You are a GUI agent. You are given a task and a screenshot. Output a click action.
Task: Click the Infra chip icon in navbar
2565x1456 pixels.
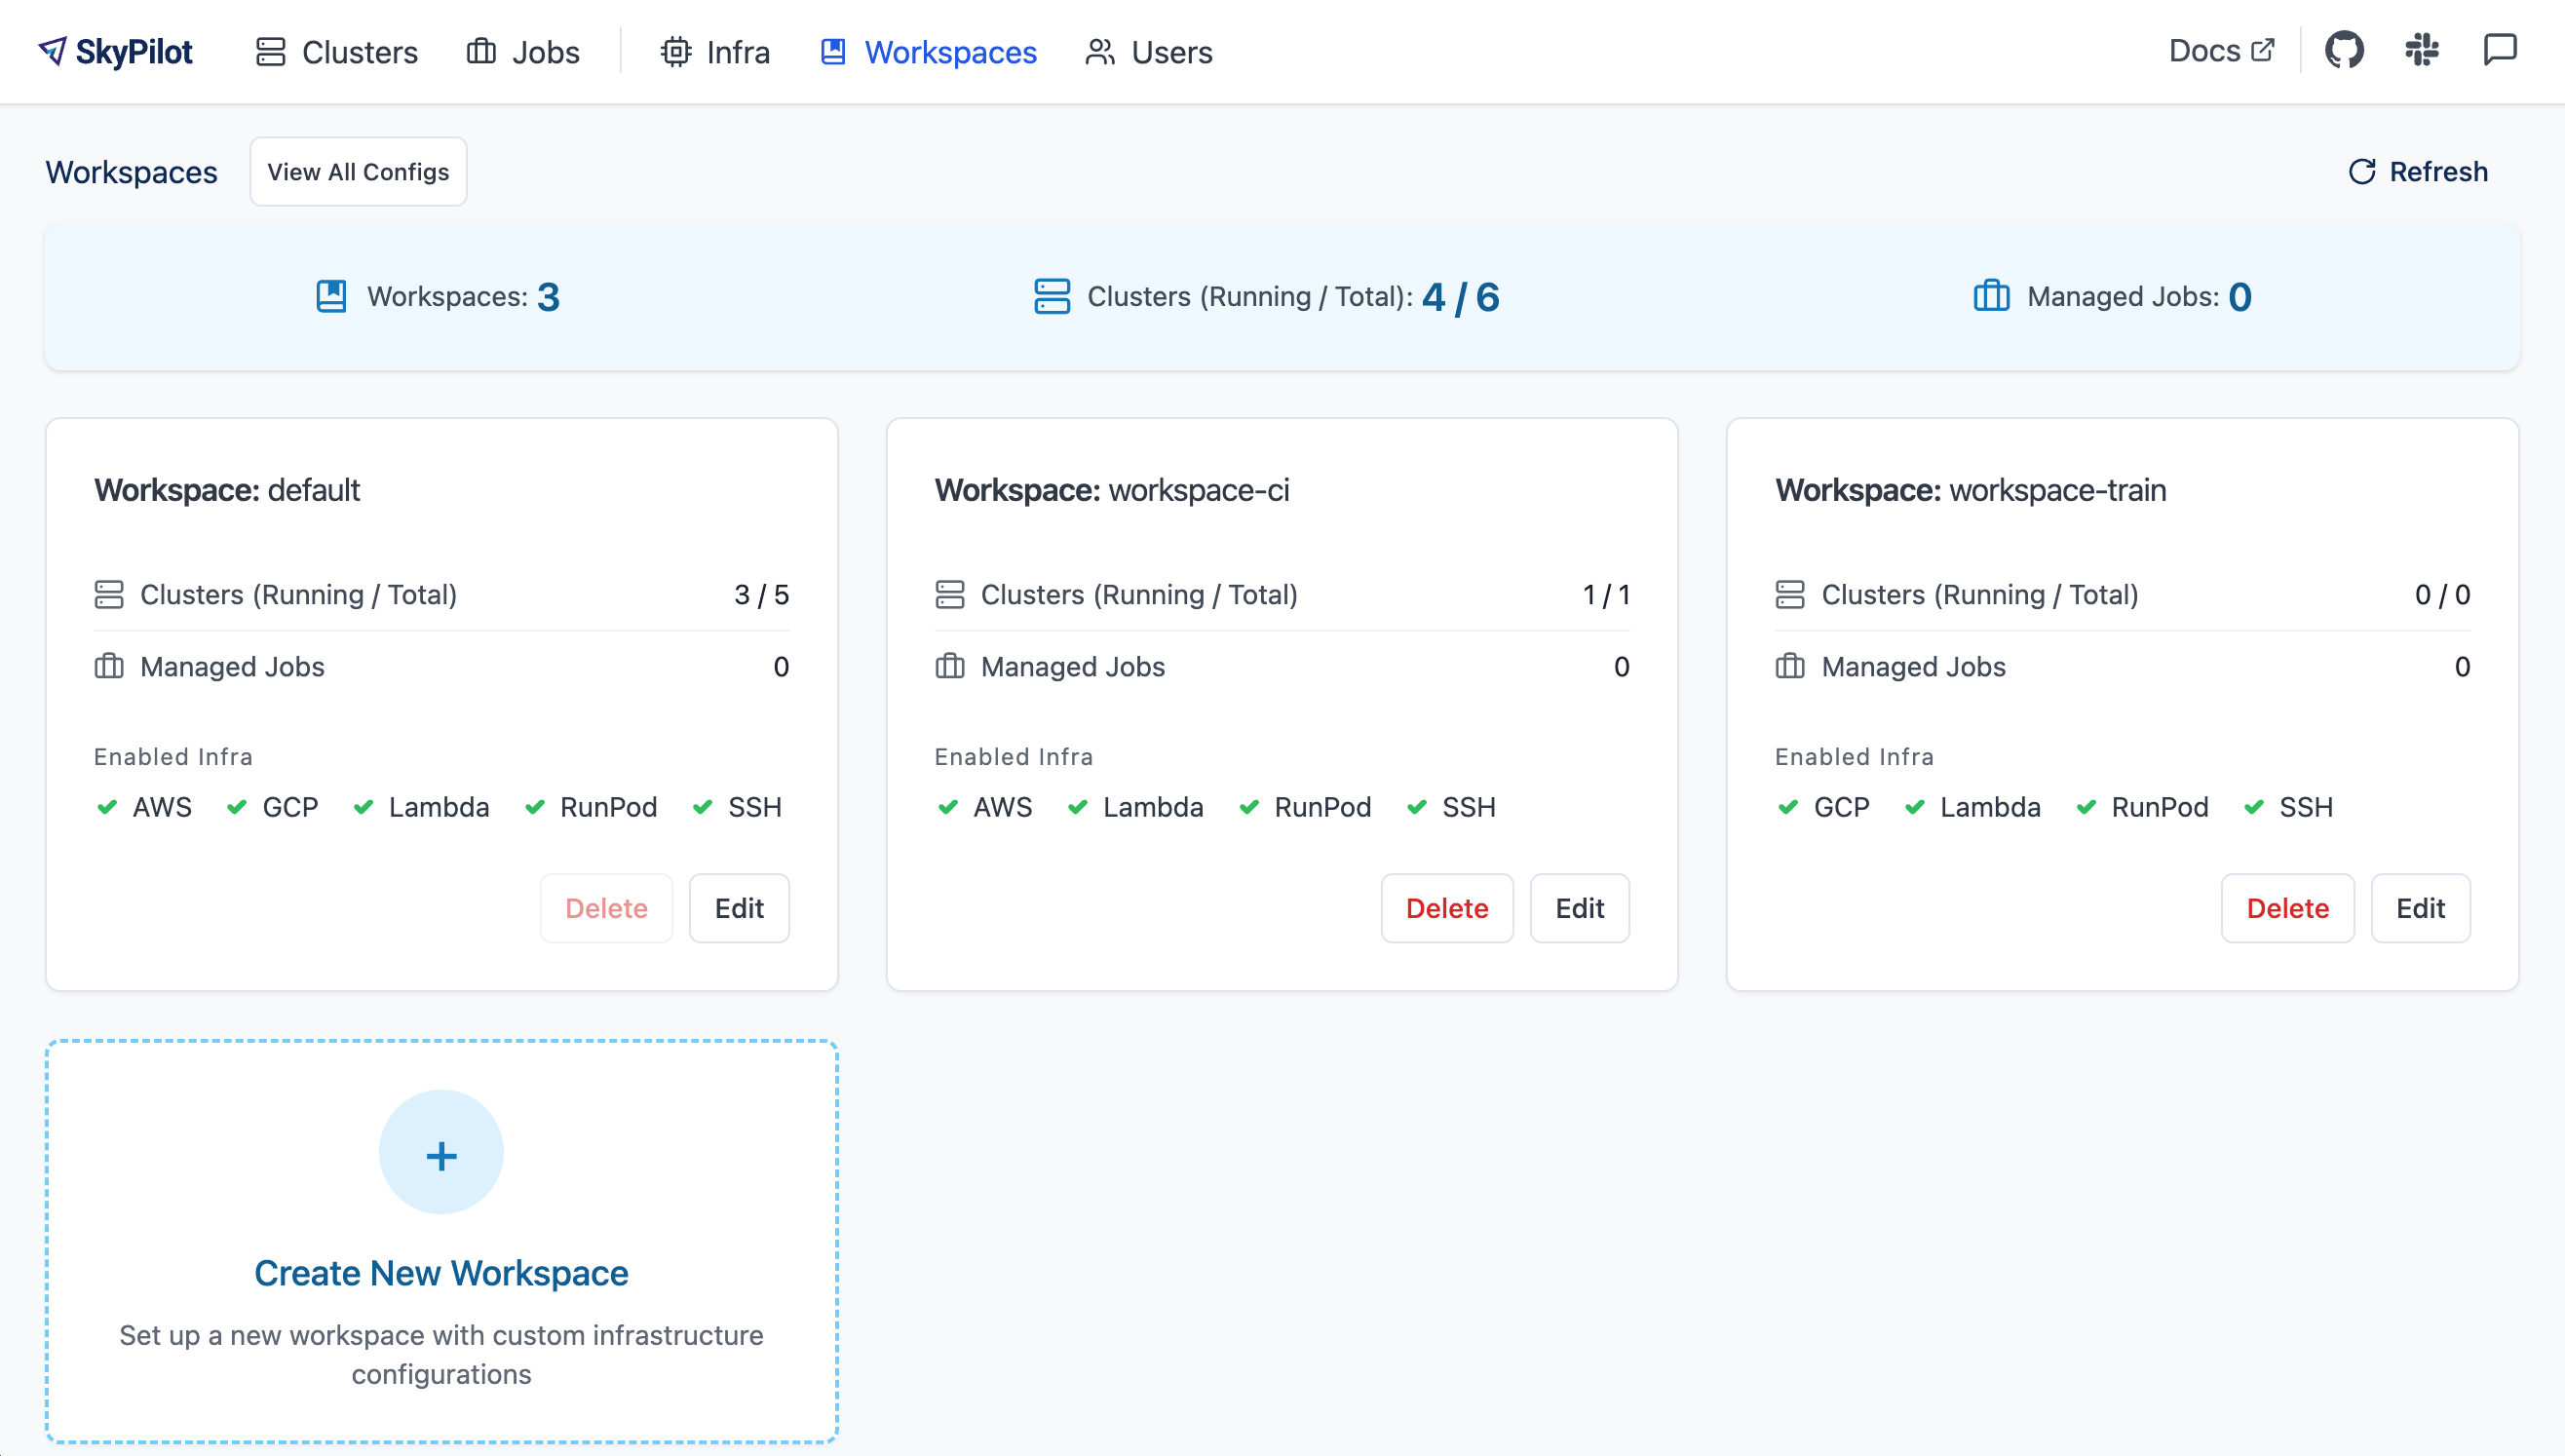pyautogui.click(x=676, y=52)
